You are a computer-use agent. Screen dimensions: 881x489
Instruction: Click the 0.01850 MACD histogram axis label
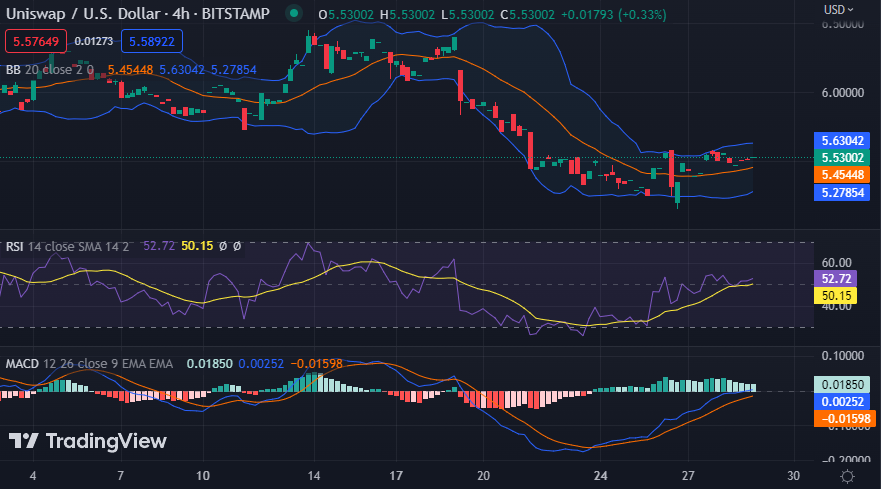click(842, 384)
